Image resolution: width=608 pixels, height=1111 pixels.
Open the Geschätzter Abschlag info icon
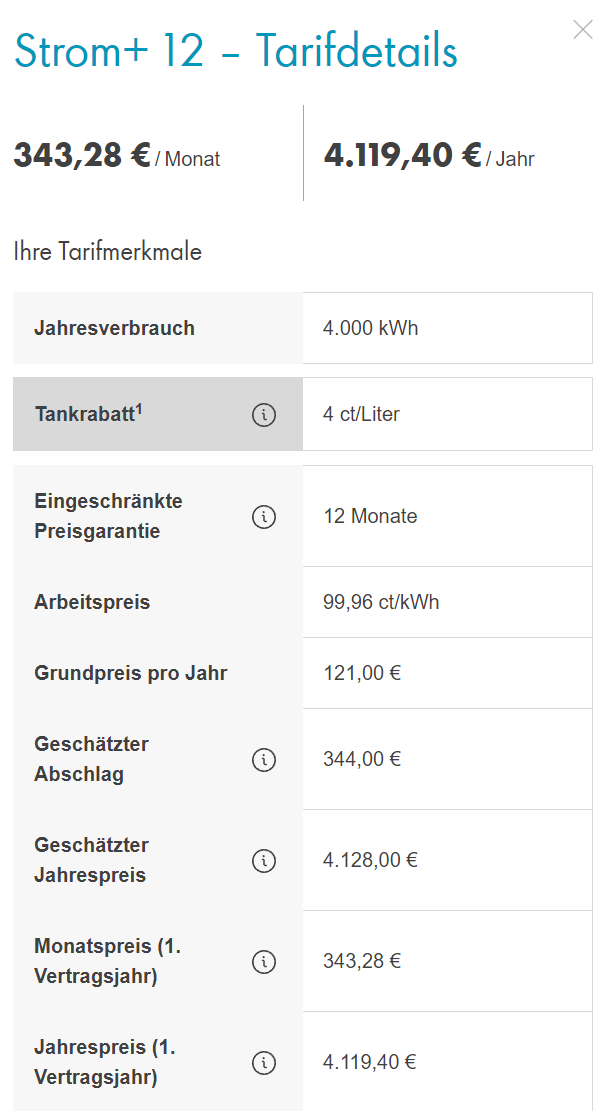click(264, 760)
